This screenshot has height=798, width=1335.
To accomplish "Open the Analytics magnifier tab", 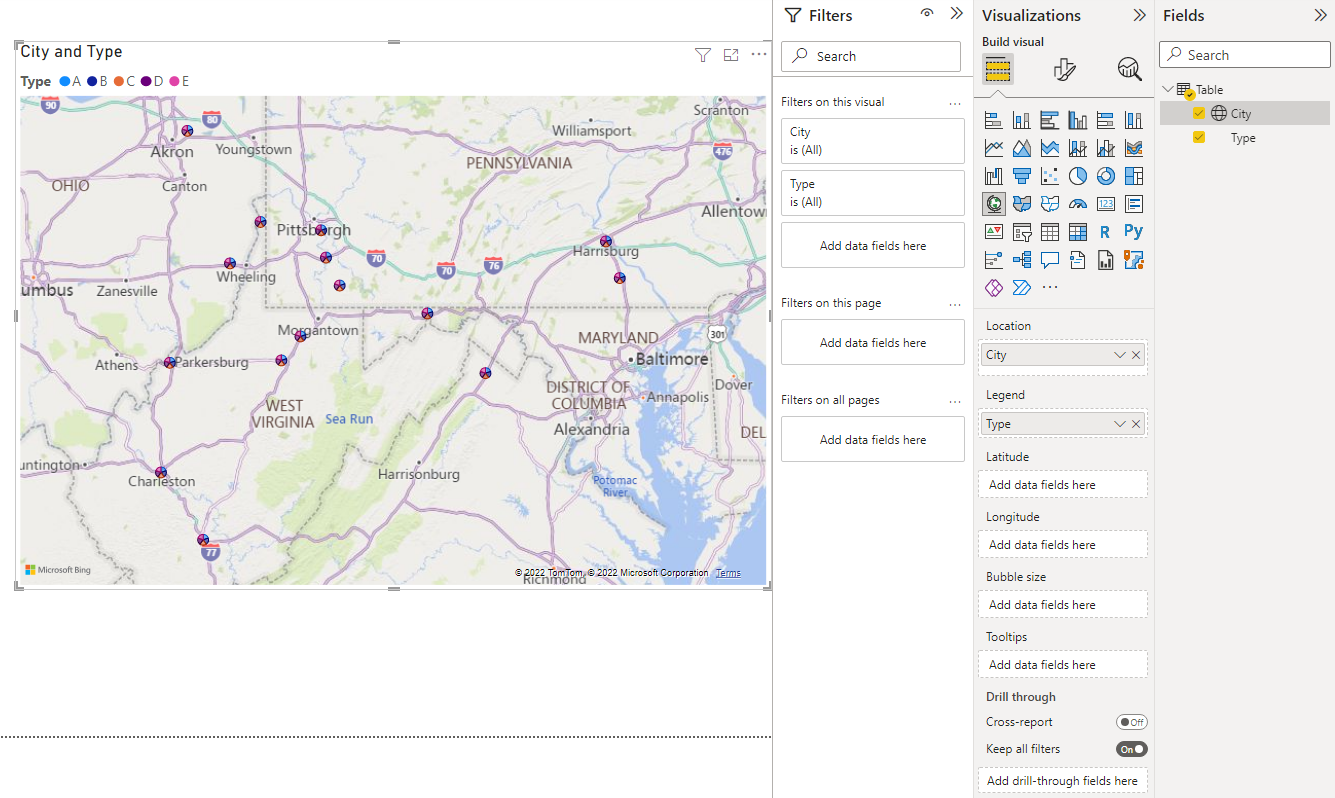I will tap(1129, 69).
